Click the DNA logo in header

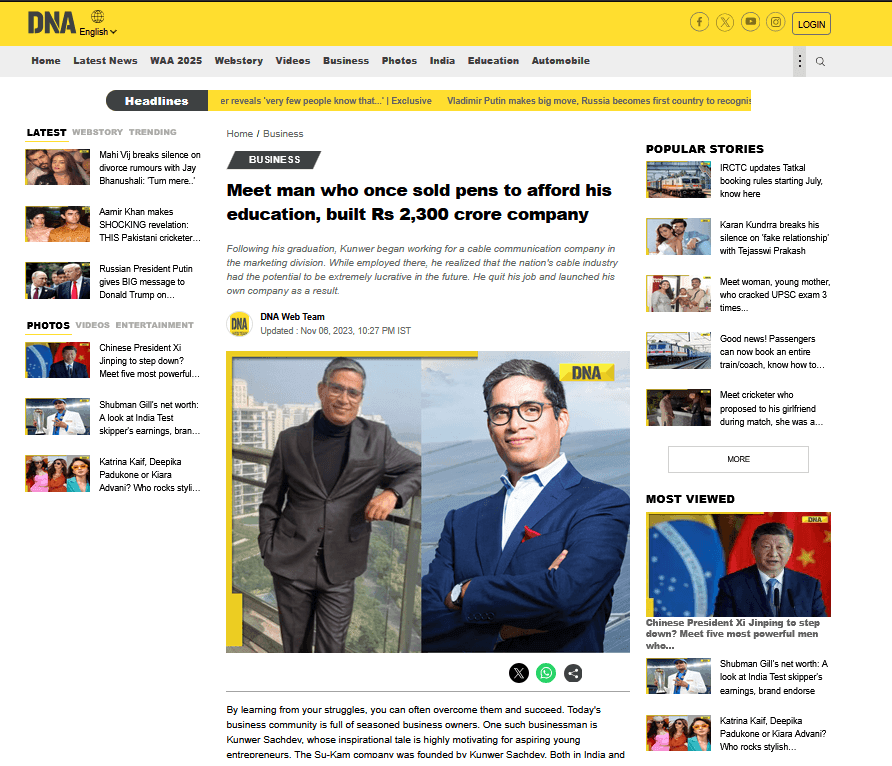point(52,23)
